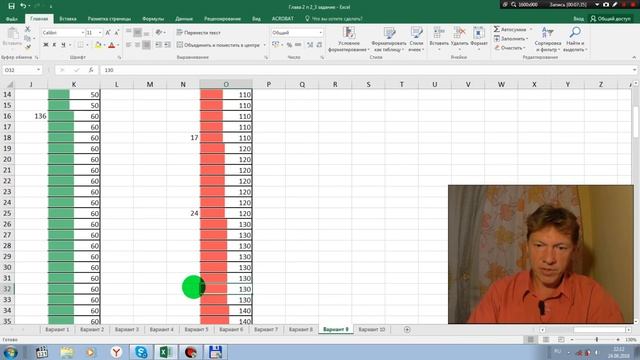Open the Формат cells menu
Image resolution: width=640 pixels, height=360 pixels.
coord(479,40)
